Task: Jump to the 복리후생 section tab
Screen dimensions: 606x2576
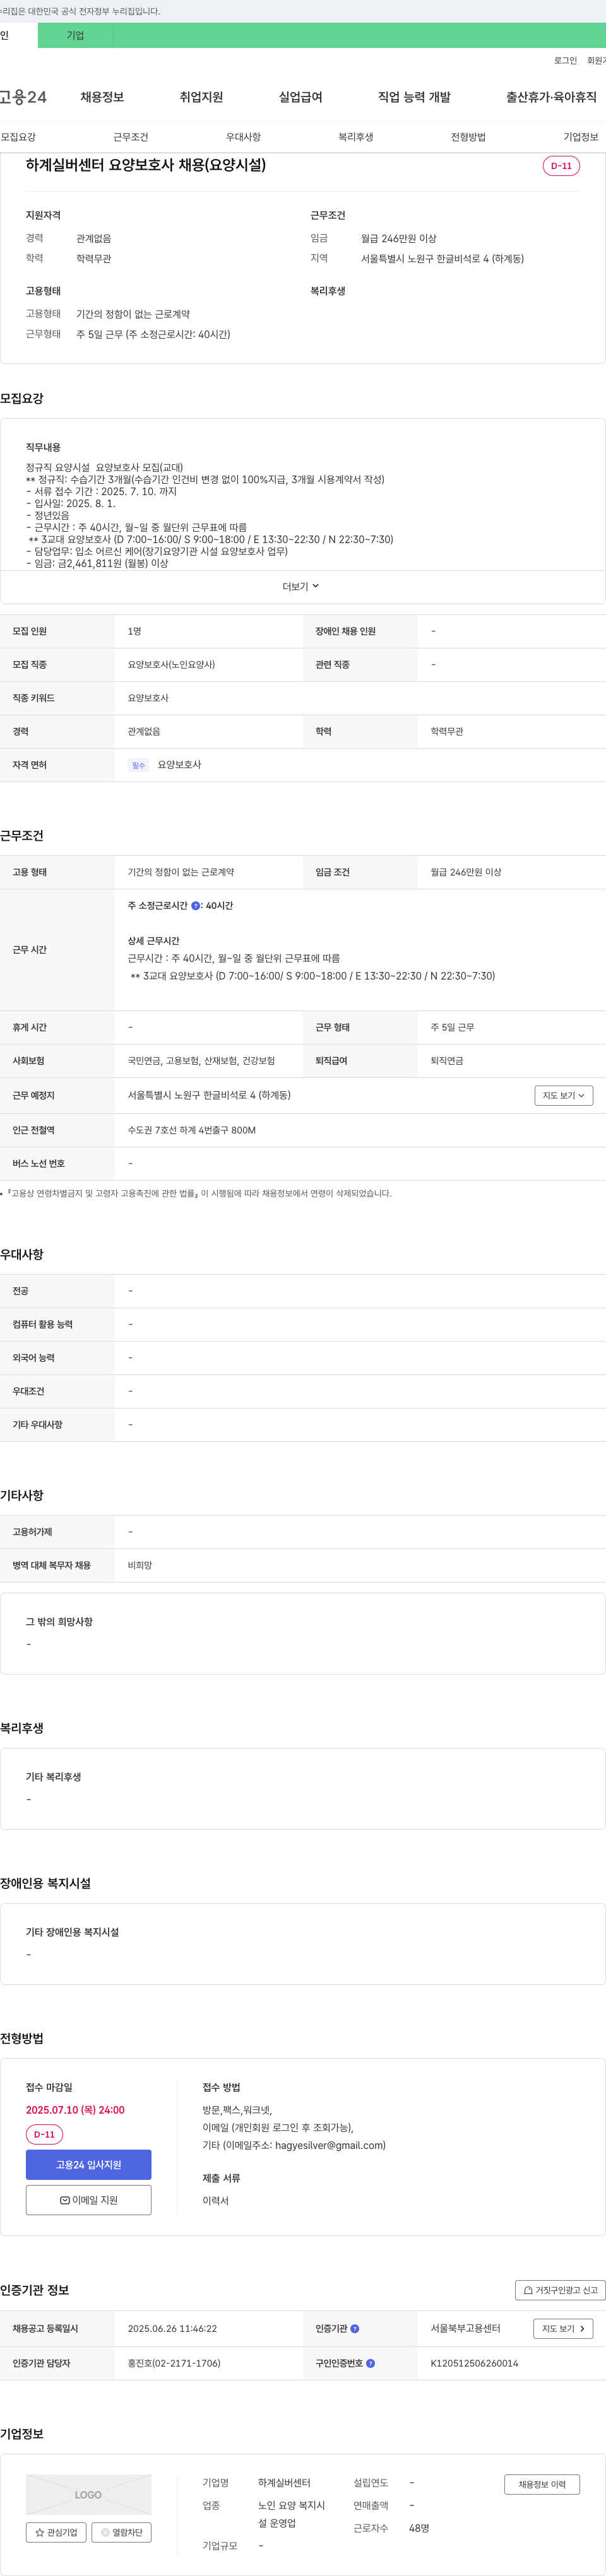Action: (355, 137)
